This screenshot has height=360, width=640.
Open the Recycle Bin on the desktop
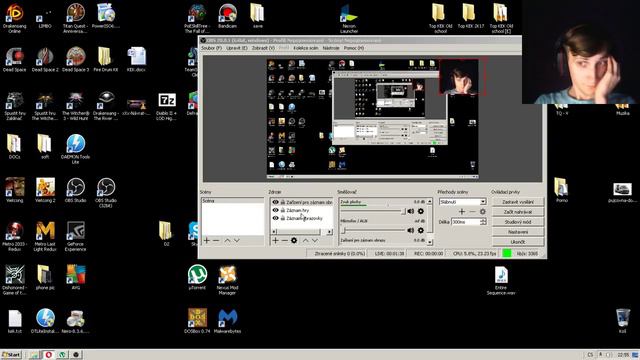pyautogui.click(x=622, y=321)
